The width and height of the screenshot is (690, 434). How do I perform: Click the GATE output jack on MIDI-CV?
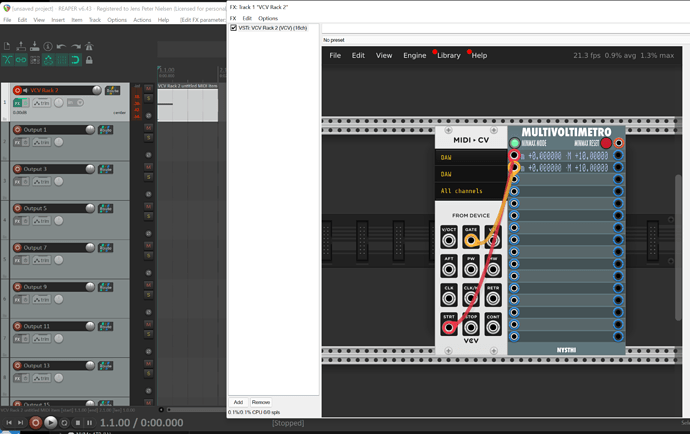pyautogui.click(x=471, y=240)
